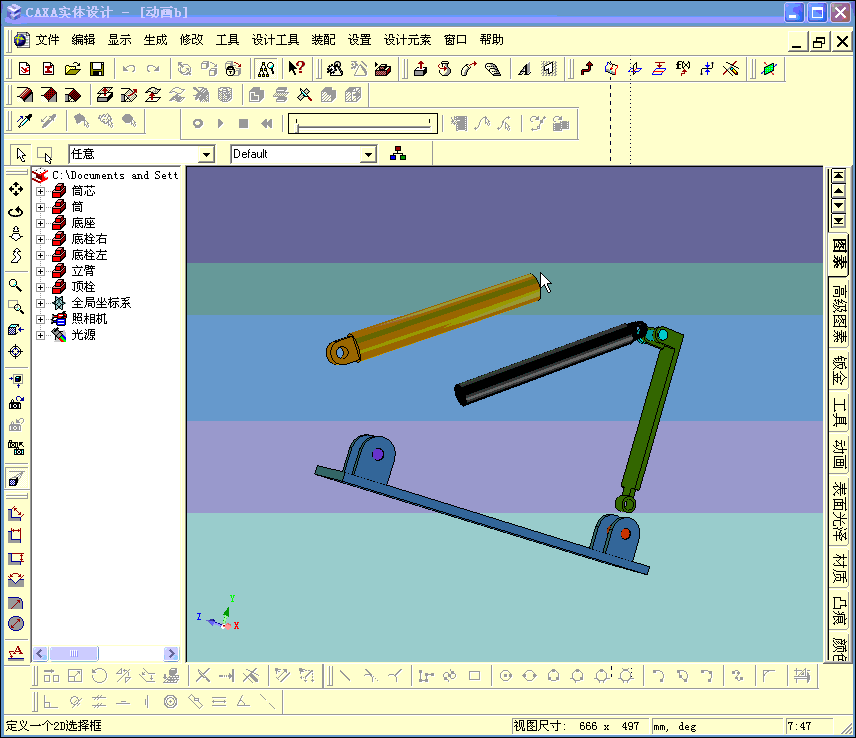Image resolution: width=856 pixels, height=738 pixels.
Task: Click the pan view four-arrow tool
Action: [16, 189]
